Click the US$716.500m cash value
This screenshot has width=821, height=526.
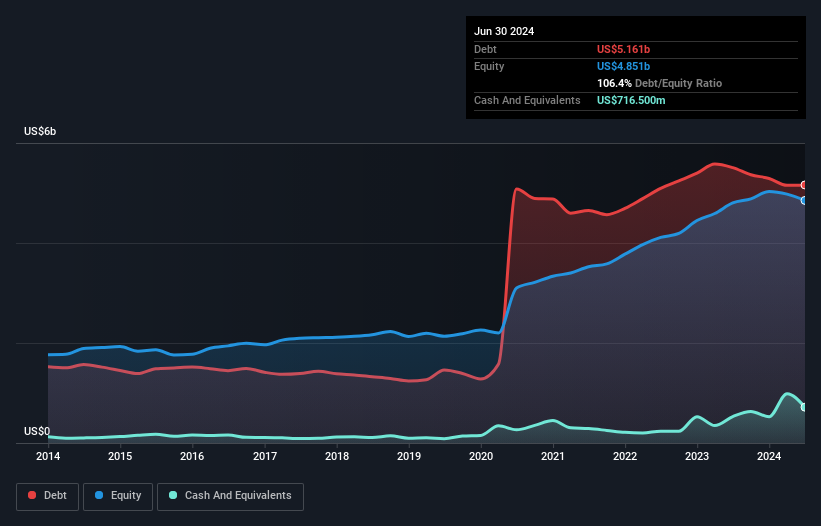(x=631, y=100)
